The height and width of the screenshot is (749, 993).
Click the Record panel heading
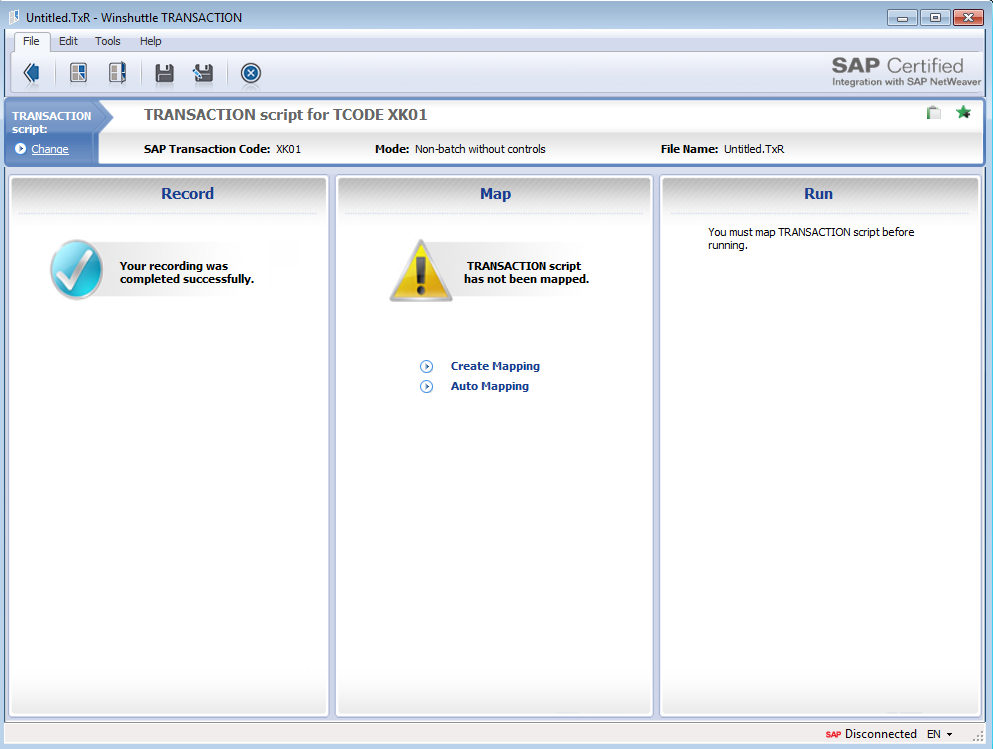point(187,194)
